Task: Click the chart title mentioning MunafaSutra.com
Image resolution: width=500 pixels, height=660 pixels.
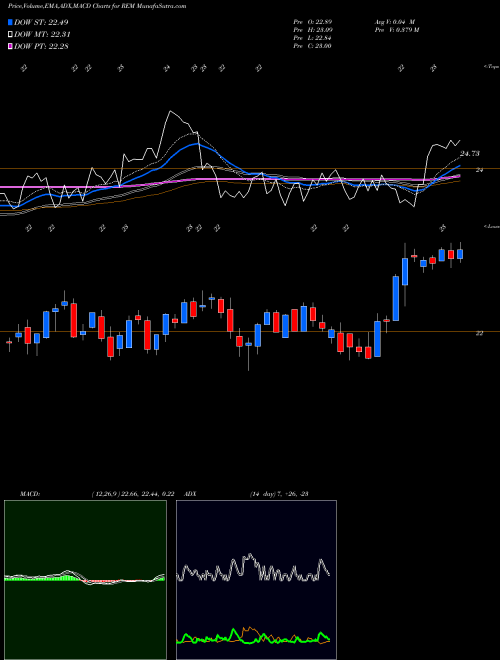Action: click(97, 7)
